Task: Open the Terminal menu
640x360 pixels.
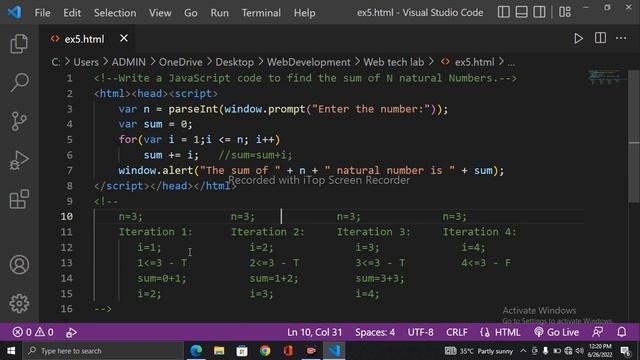Action: (x=261, y=13)
